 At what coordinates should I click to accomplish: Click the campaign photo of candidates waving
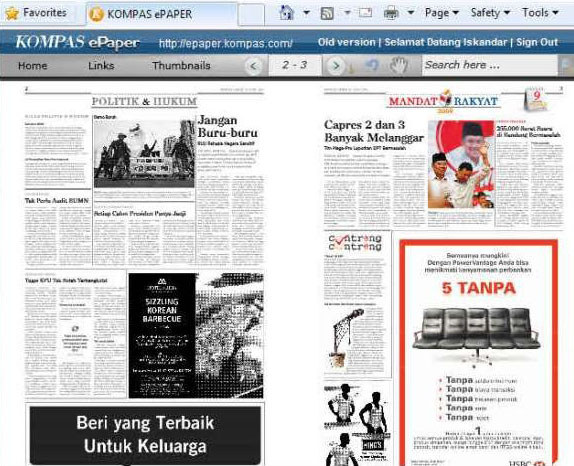461,164
